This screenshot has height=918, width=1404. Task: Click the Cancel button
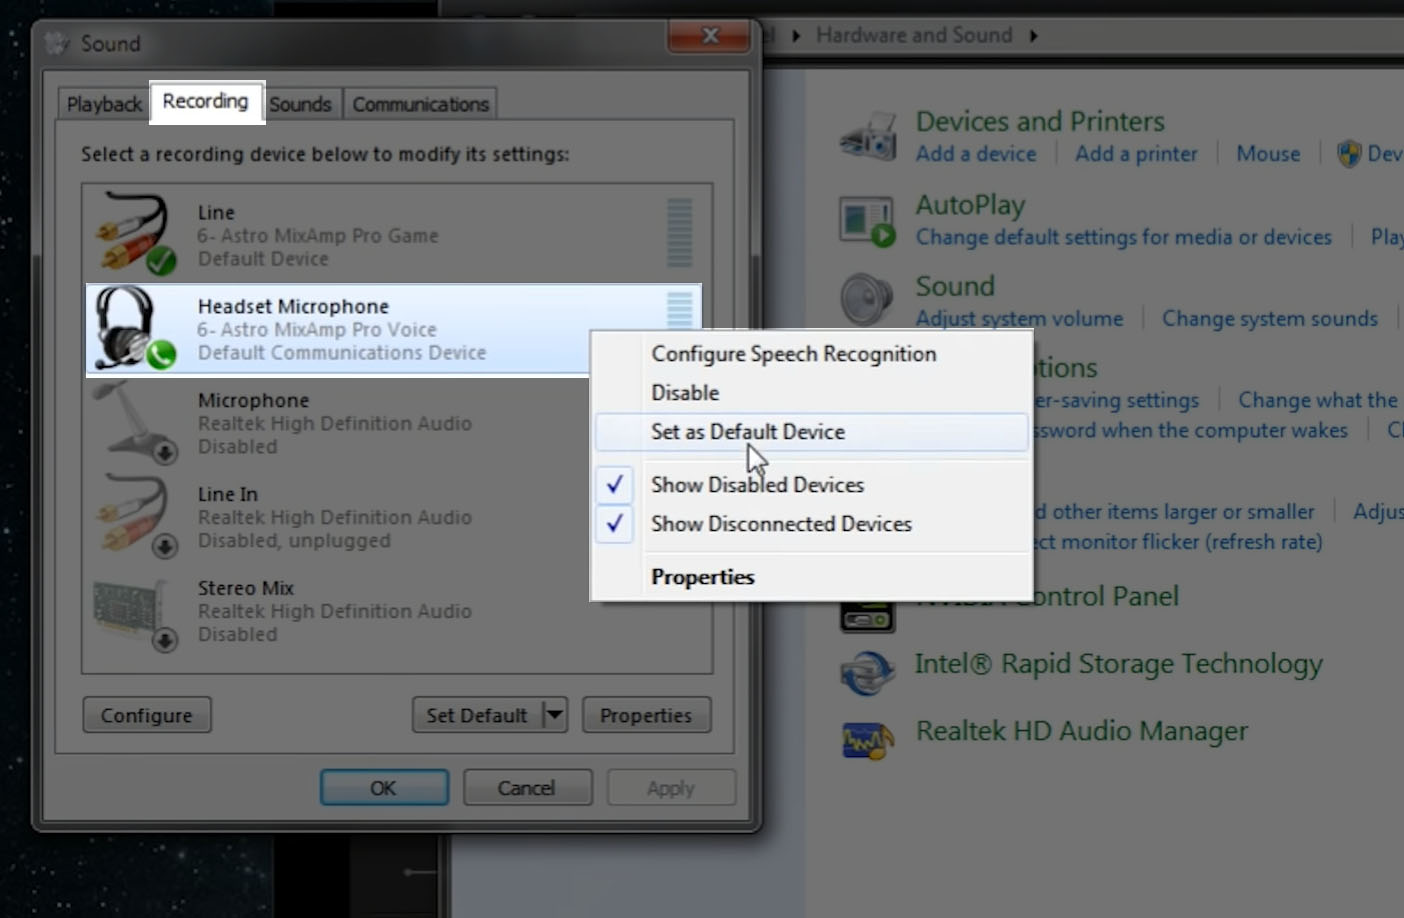[527, 788]
